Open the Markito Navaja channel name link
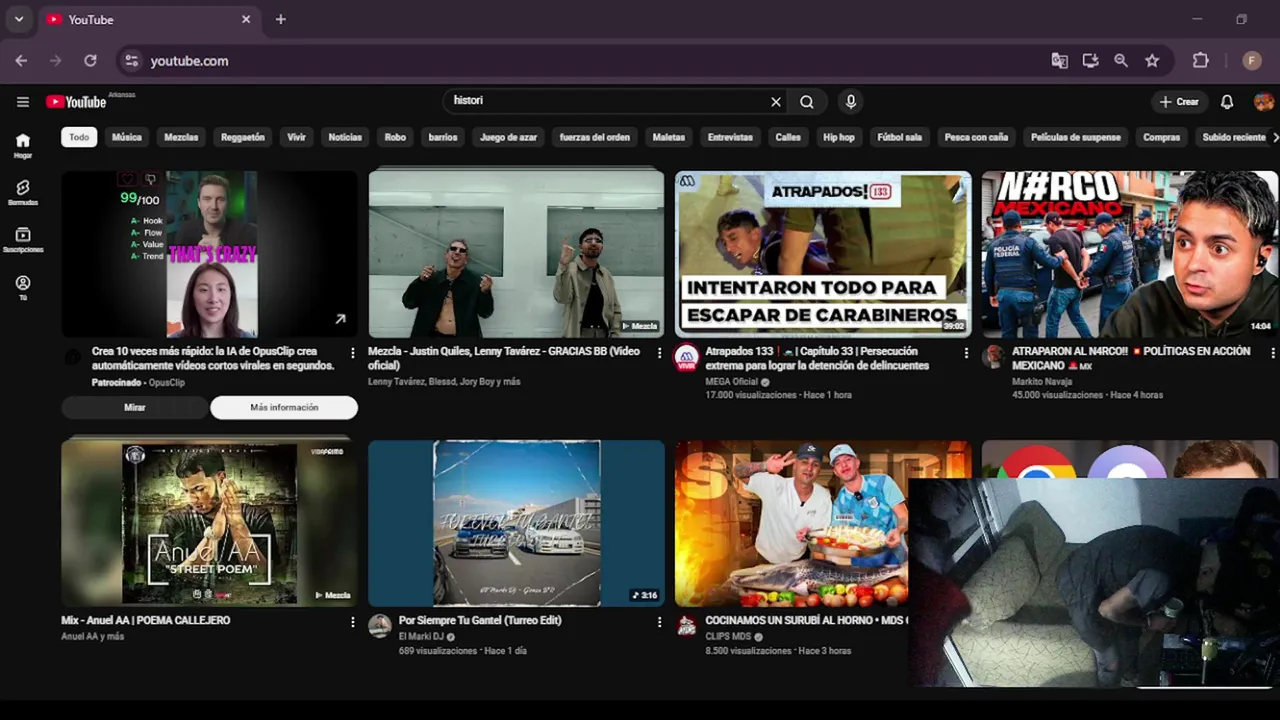This screenshot has width=1280, height=720. pos(1042,381)
